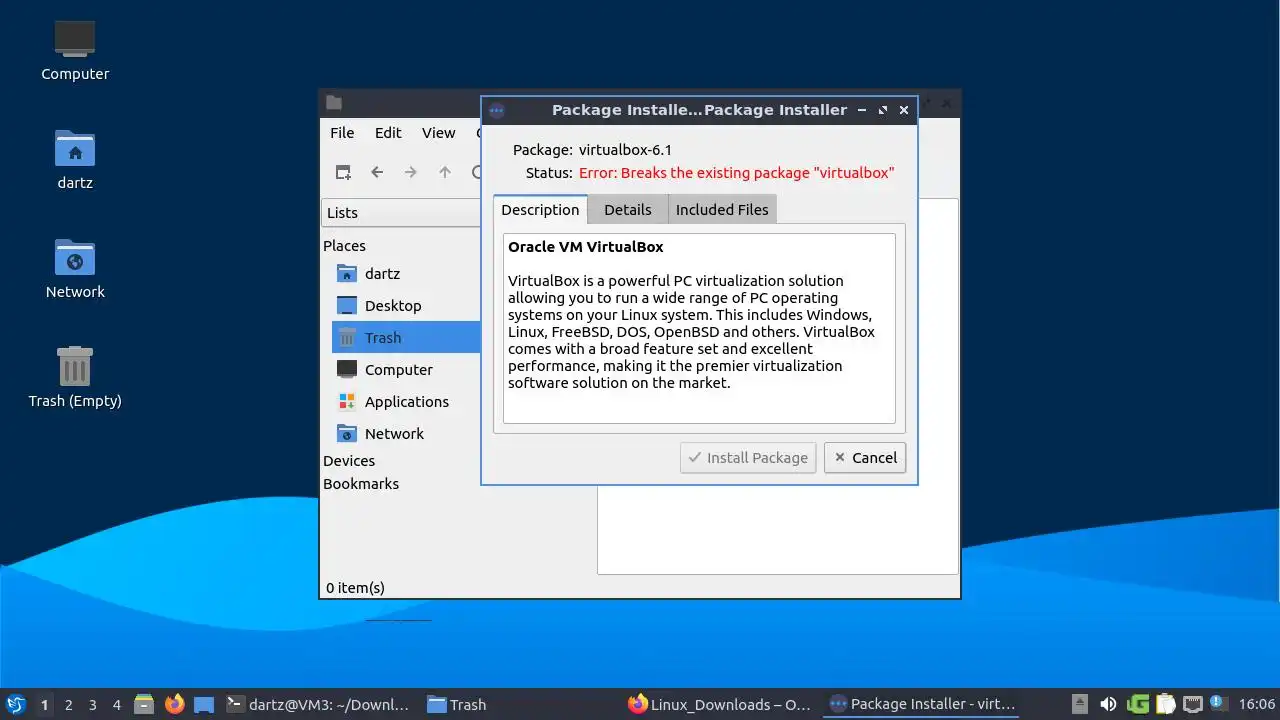
Task: Click the Bookmarks section heading
Action: point(361,483)
